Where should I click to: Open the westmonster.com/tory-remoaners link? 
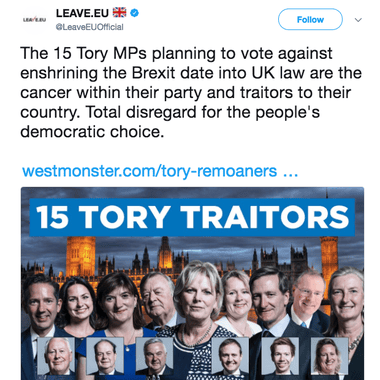point(160,171)
